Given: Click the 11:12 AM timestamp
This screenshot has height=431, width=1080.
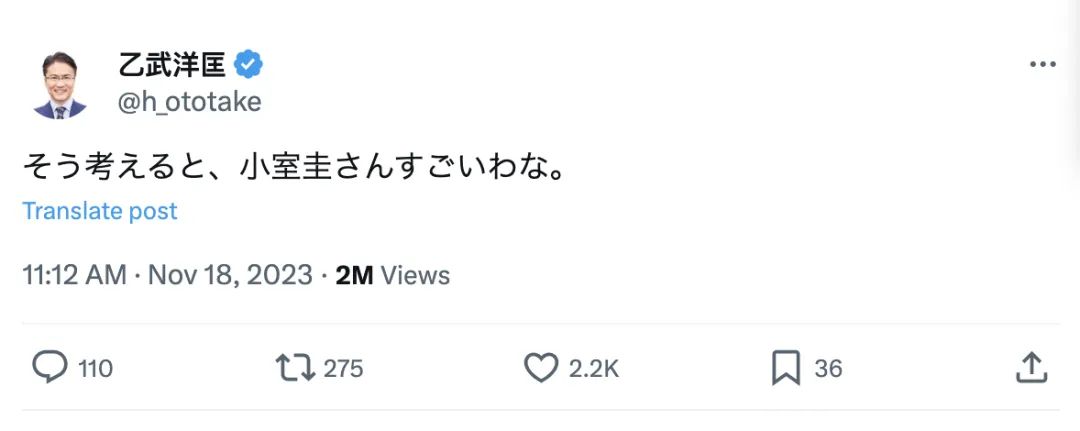Looking at the screenshot, I should coord(74,275).
